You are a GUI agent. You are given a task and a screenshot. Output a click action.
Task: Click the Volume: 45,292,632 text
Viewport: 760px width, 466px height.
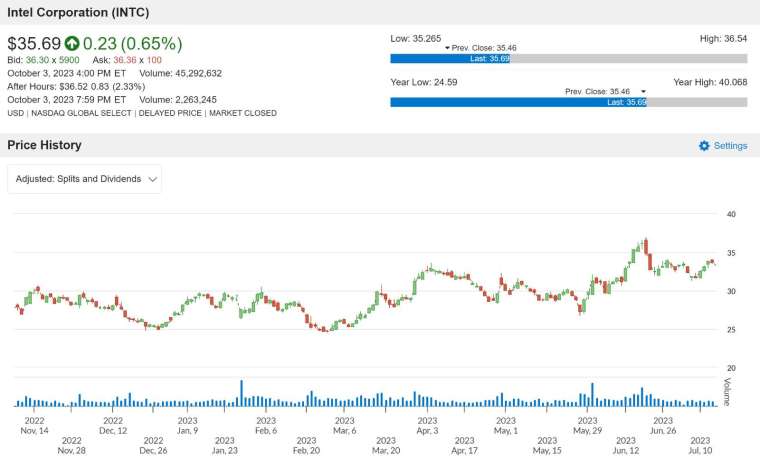point(180,73)
